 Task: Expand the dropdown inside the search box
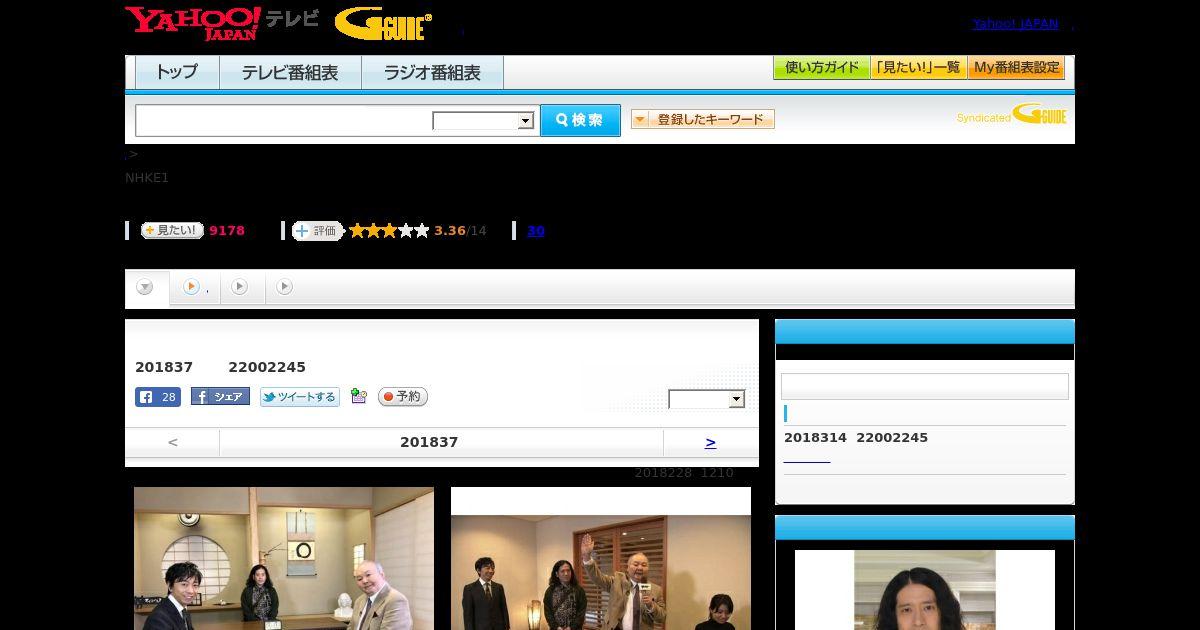coord(484,121)
